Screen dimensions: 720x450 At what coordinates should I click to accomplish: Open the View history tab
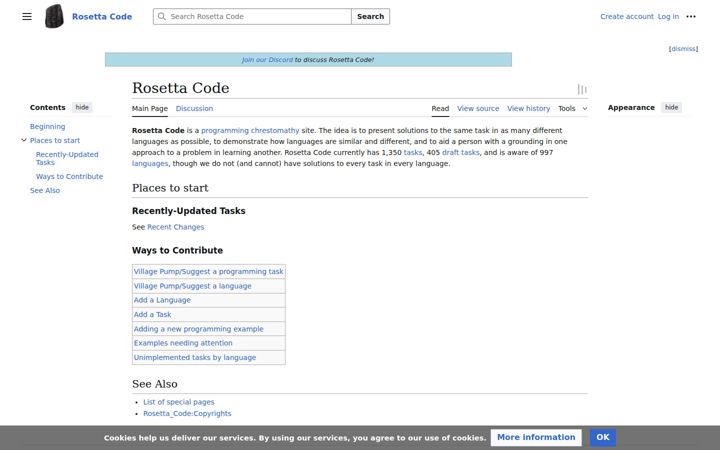tap(529, 108)
